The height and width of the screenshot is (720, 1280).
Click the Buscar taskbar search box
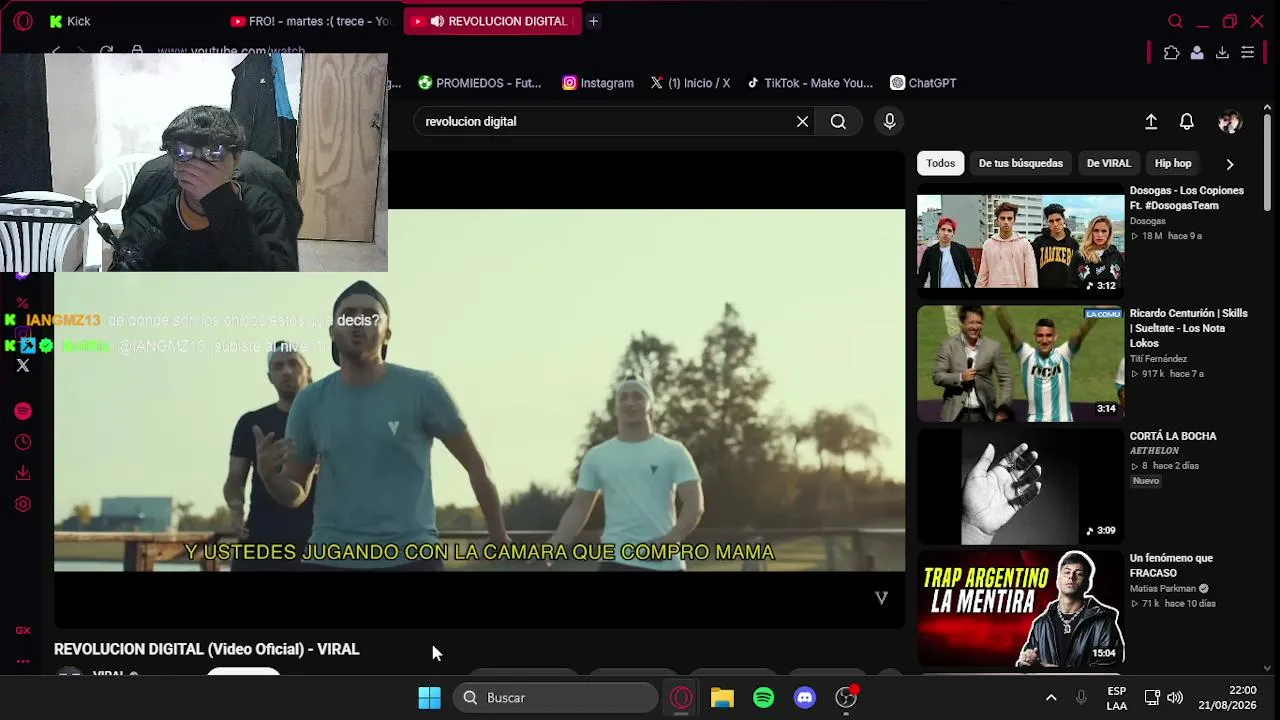556,698
